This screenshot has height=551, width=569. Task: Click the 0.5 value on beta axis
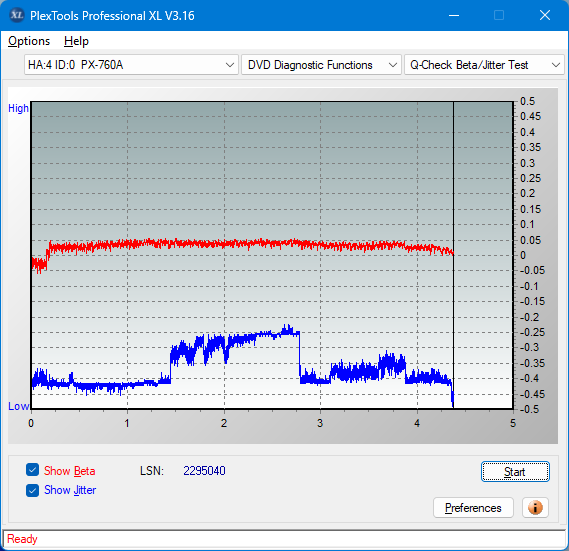click(x=527, y=101)
